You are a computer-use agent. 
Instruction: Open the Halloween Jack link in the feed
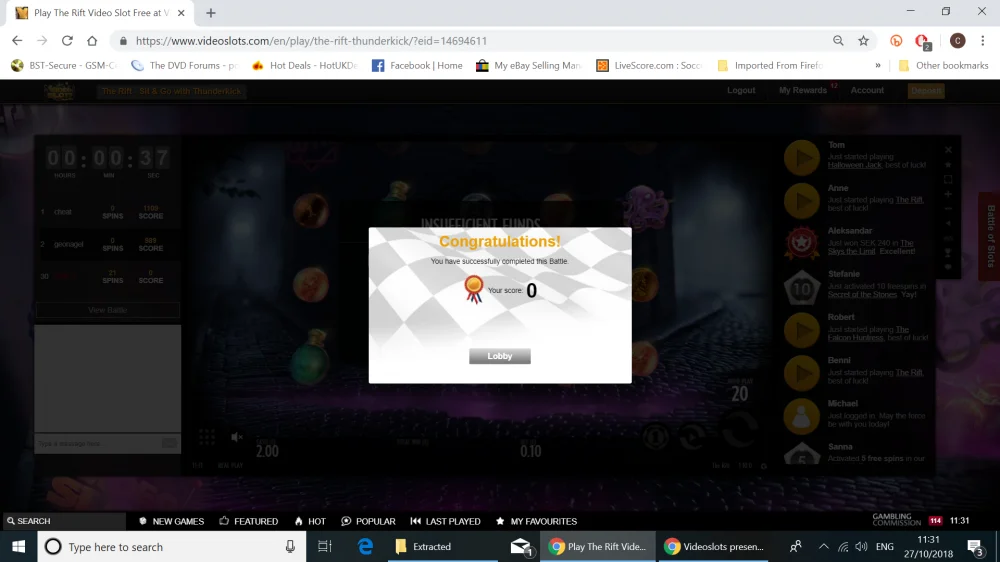855,165
